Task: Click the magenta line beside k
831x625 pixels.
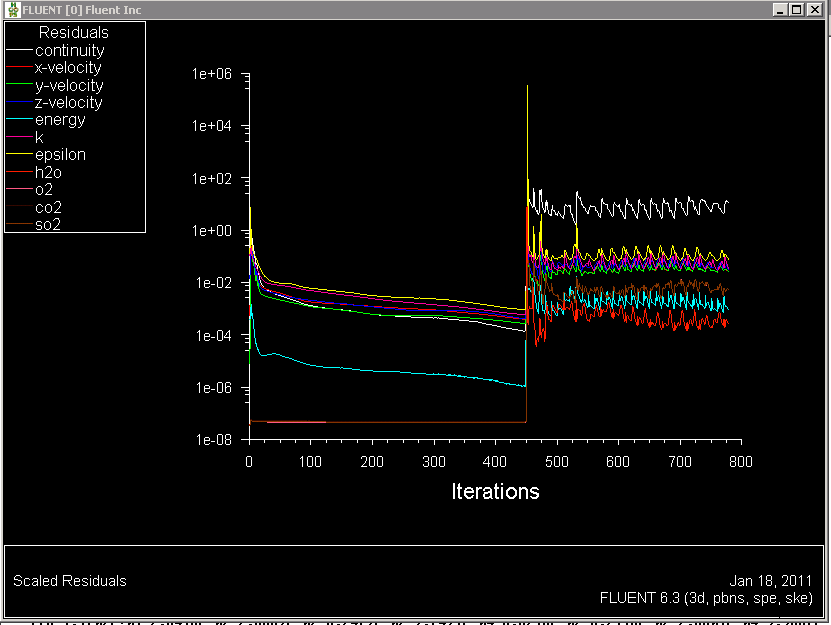Action: [x=20, y=137]
